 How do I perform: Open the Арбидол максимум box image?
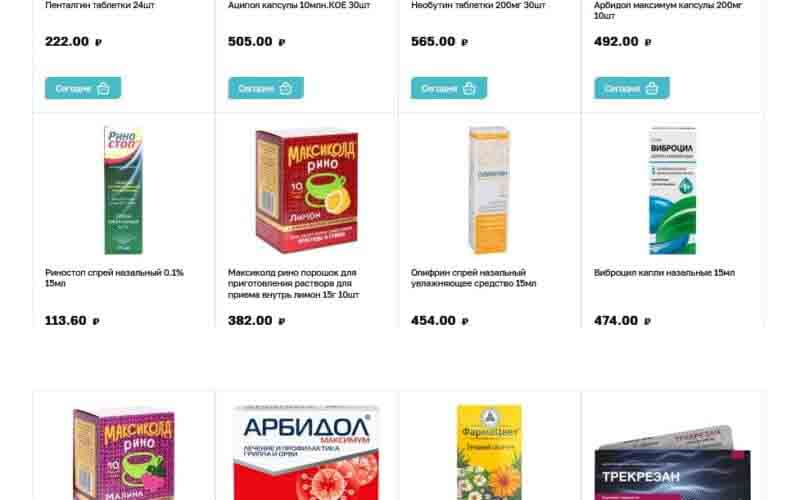(307, 452)
